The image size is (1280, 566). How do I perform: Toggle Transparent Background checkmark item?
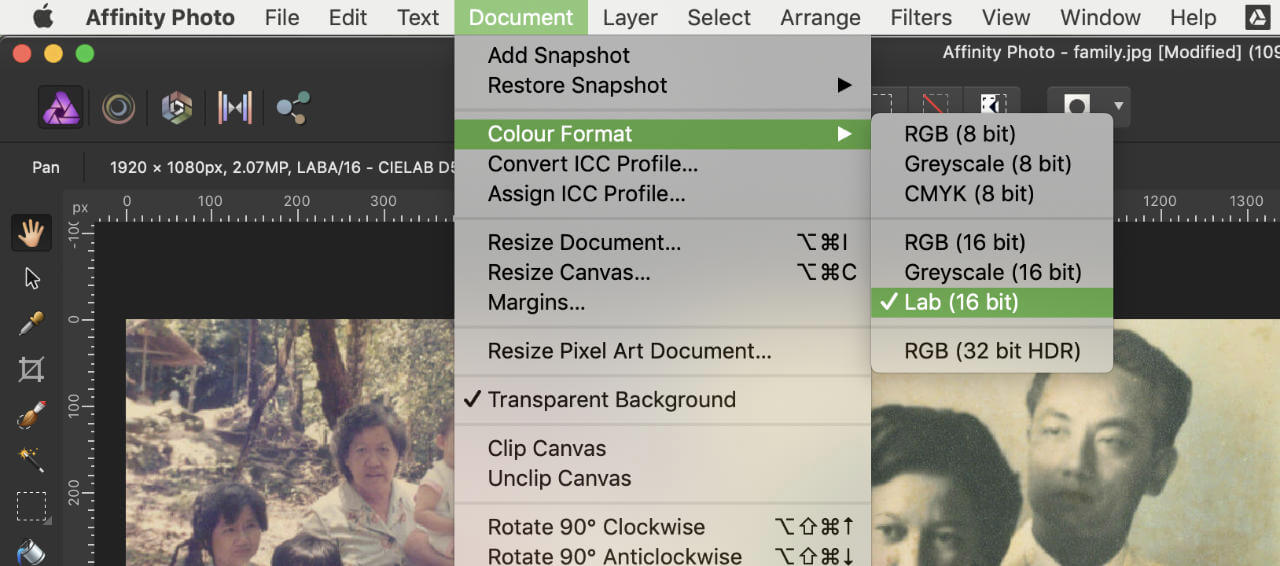click(x=662, y=400)
